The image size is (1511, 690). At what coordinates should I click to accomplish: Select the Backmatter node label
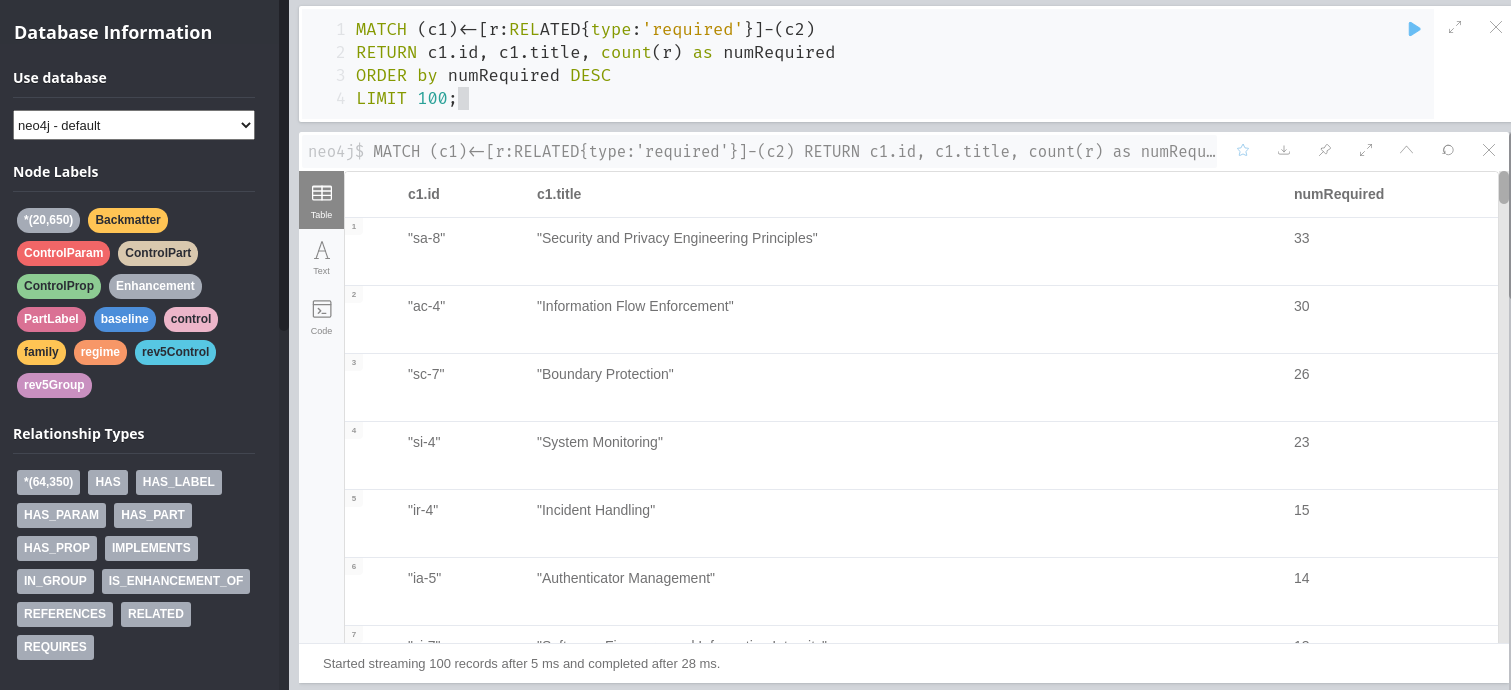128,220
